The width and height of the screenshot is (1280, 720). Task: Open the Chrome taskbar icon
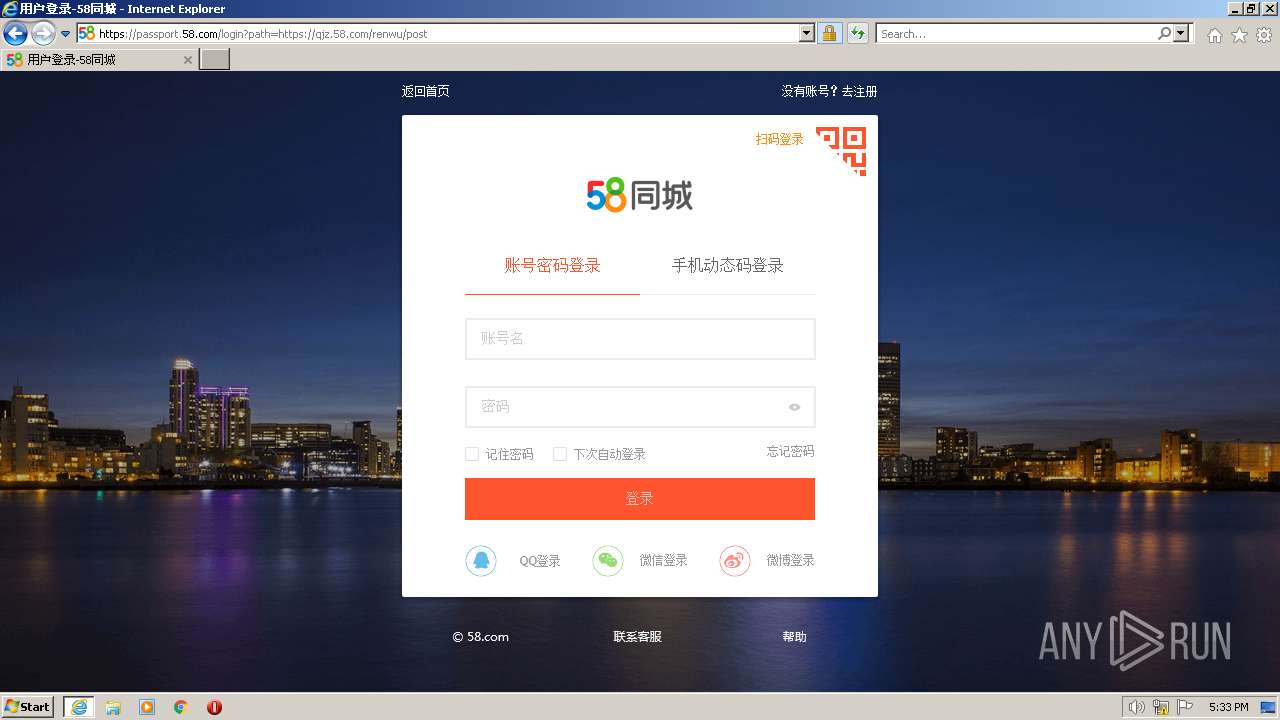181,707
